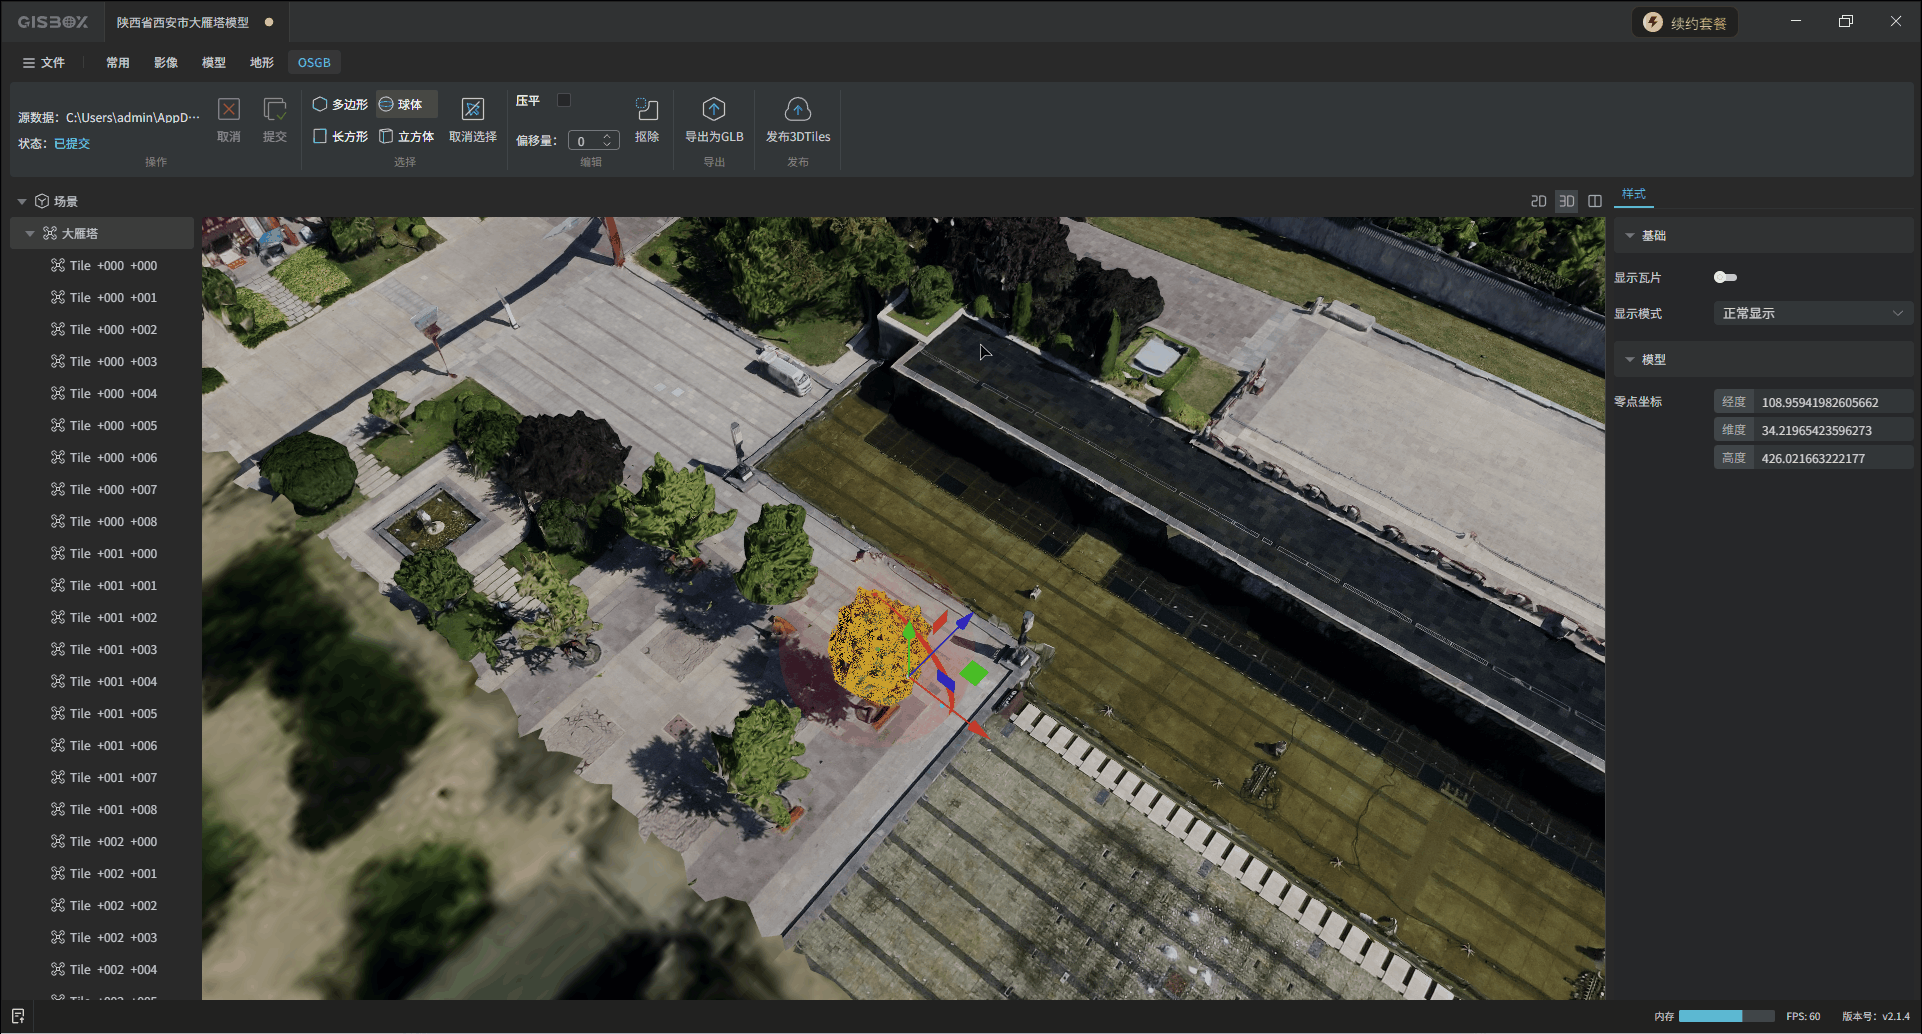Collapse the 基础 section
The height and width of the screenshot is (1034, 1922).
[1630, 235]
